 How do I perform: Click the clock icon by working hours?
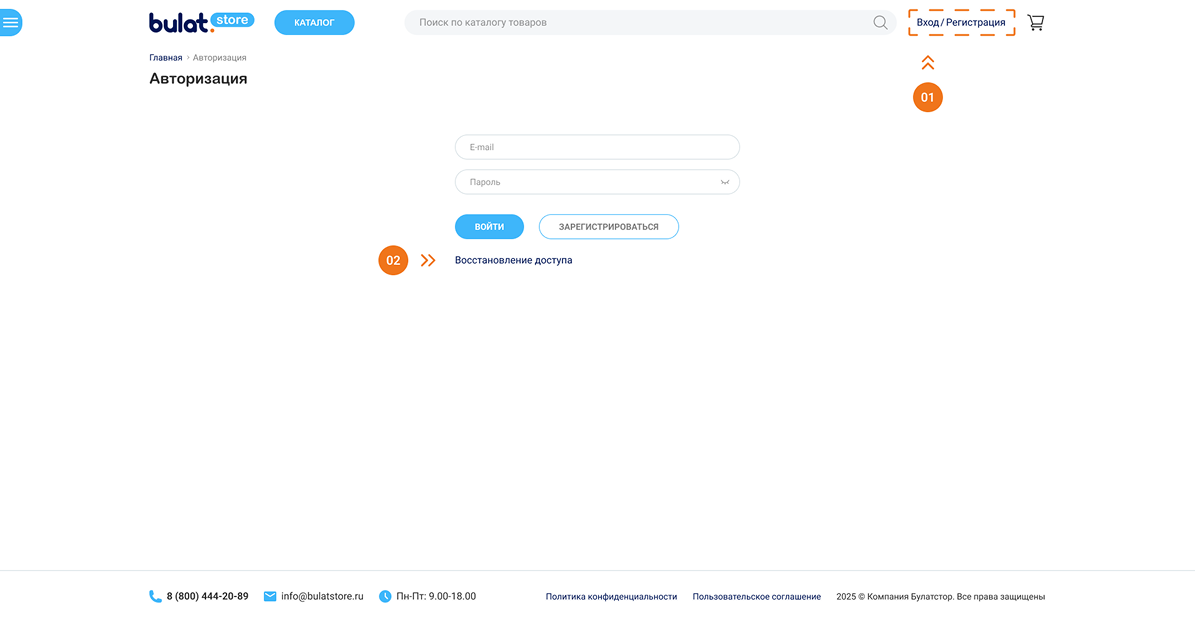[x=385, y=596]
